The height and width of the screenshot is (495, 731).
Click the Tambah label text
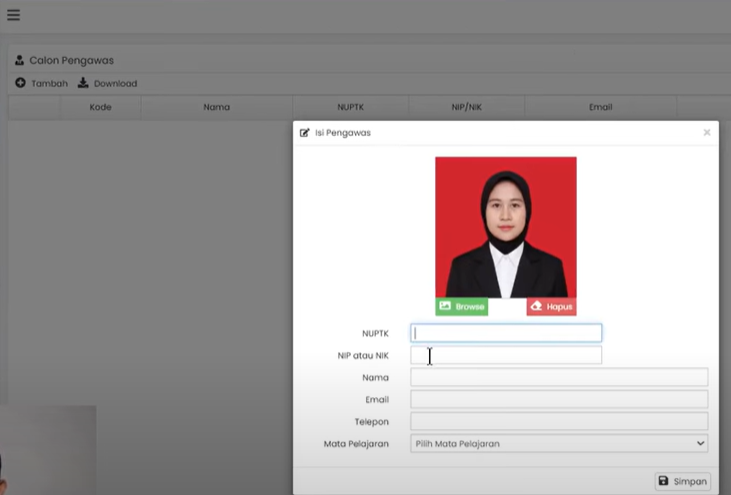click(49, 83)
